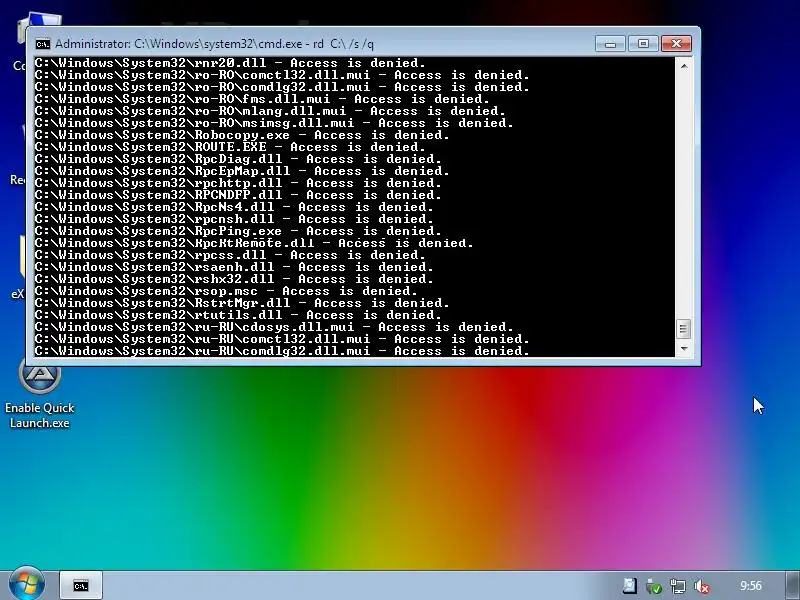This screenshot has height=600, width=800.
Task: Click the scrollbar down arrow in cmd
Action: 684,348
